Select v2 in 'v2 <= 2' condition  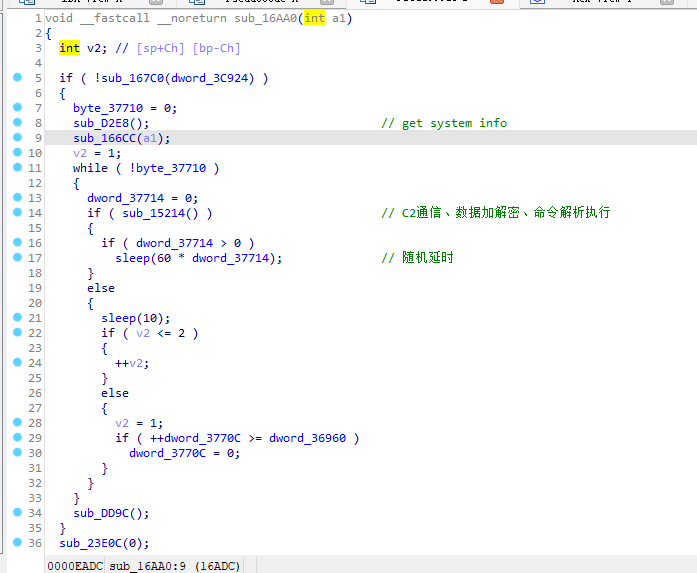coord(143,333)
